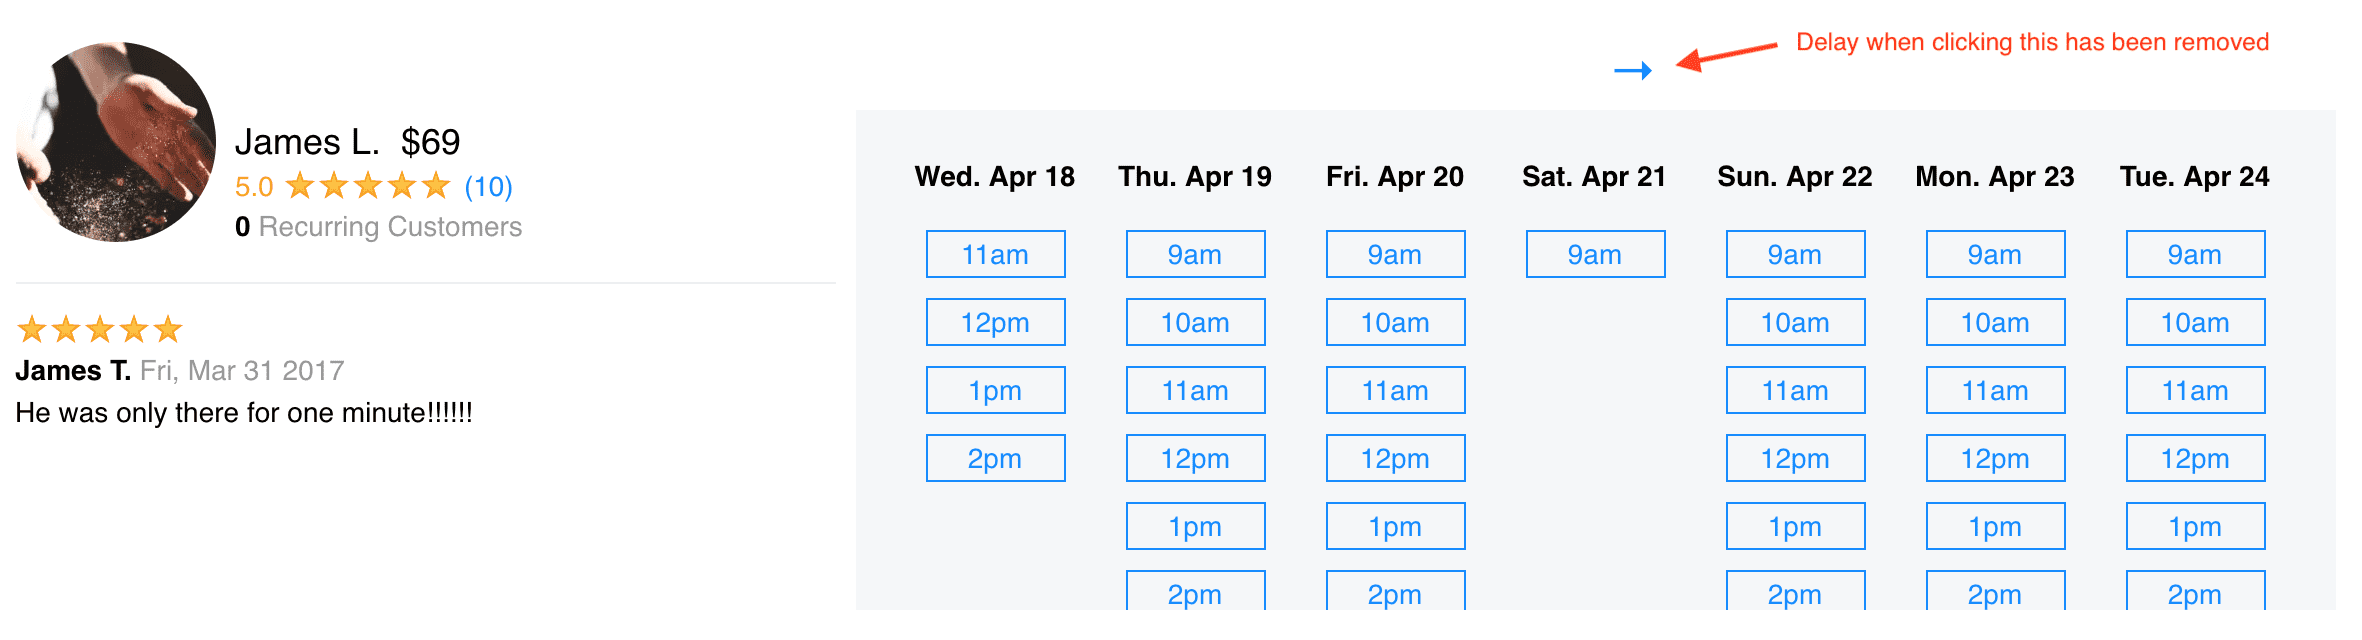Click the James L. provider name
Screen dimensions: 2362x640
307,142
